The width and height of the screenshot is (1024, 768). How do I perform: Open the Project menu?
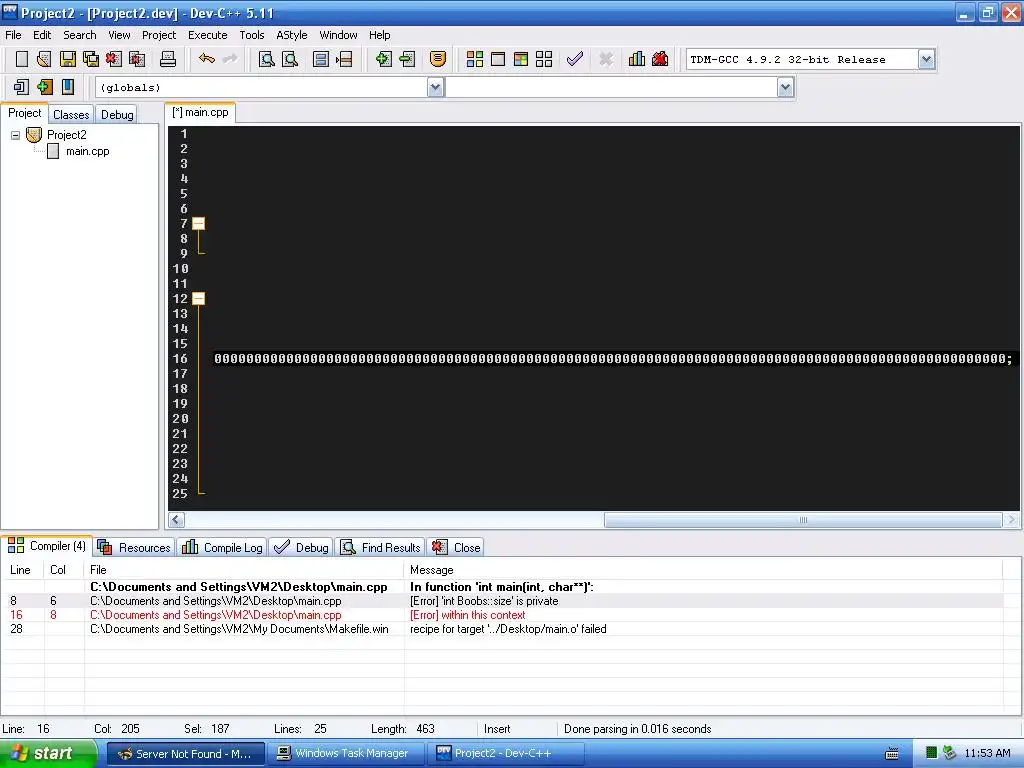point(159,35)
